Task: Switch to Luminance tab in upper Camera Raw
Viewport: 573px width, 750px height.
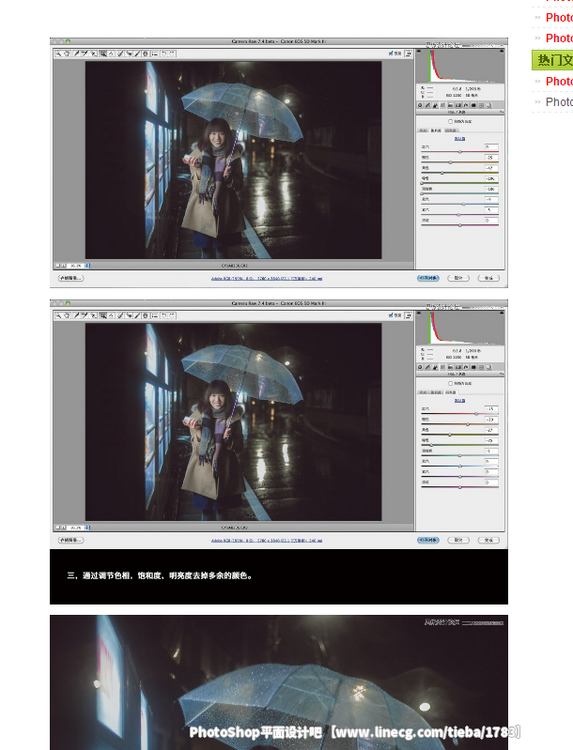Action: (x=452, y=131)
